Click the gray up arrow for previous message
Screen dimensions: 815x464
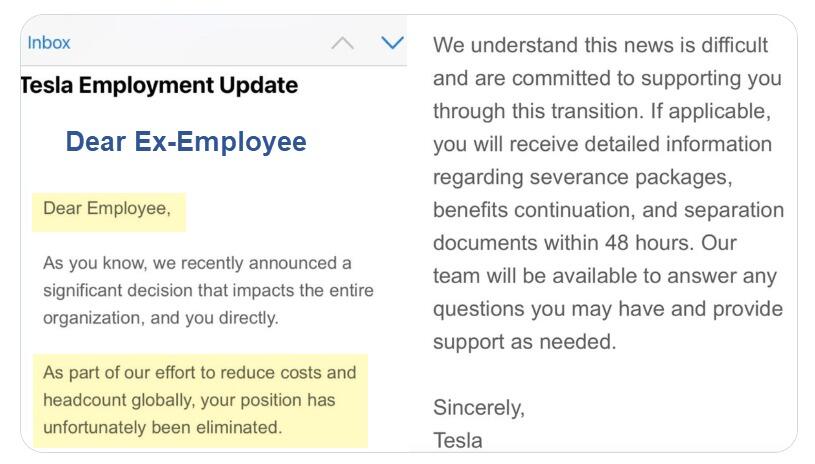pyautogui.click(x=342, y=43)
